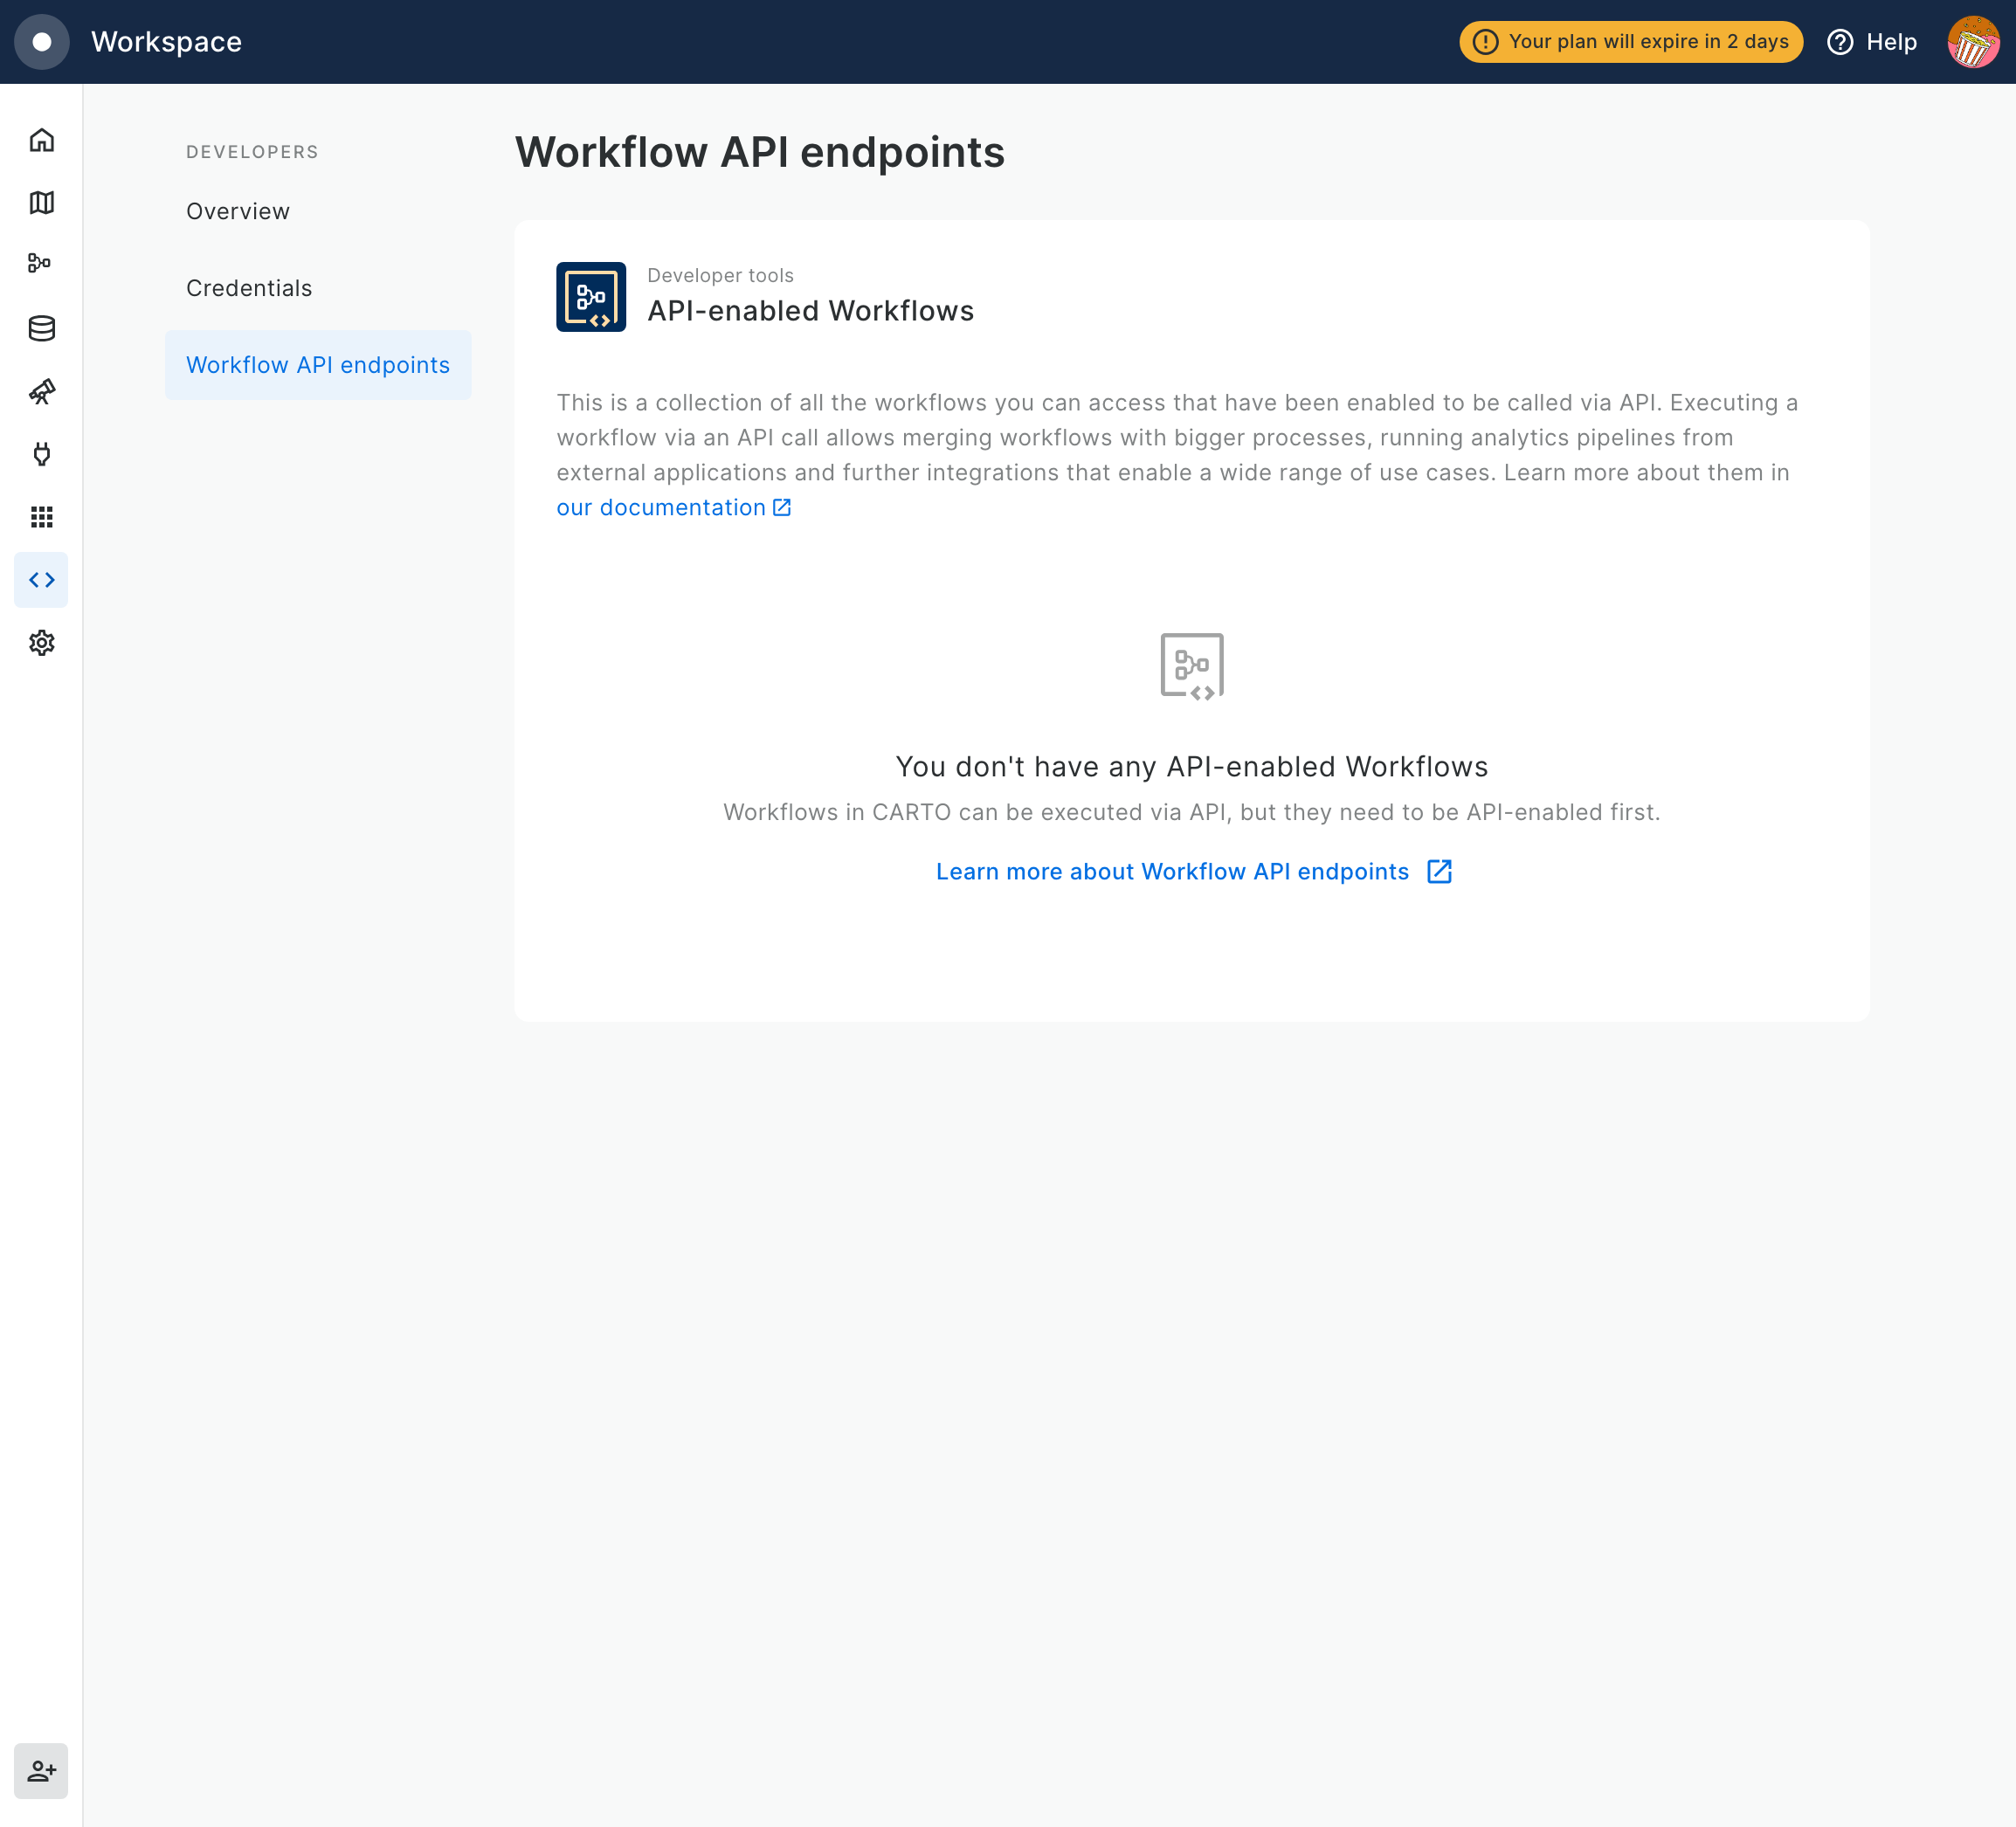The image size is (2016, 1827).
Task: Click the Help button in header
Action: (1872, 42)
